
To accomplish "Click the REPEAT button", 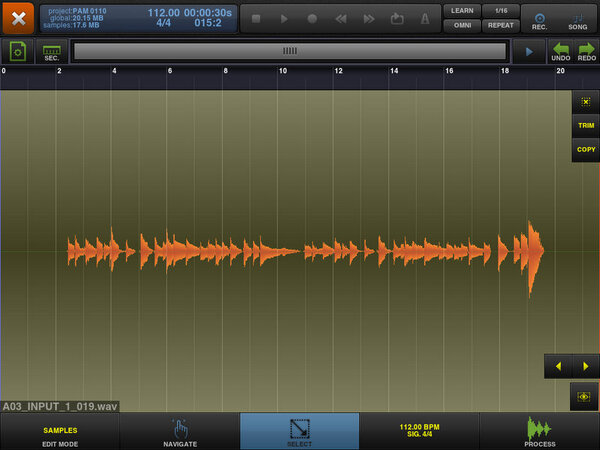I will click(501, 26).
